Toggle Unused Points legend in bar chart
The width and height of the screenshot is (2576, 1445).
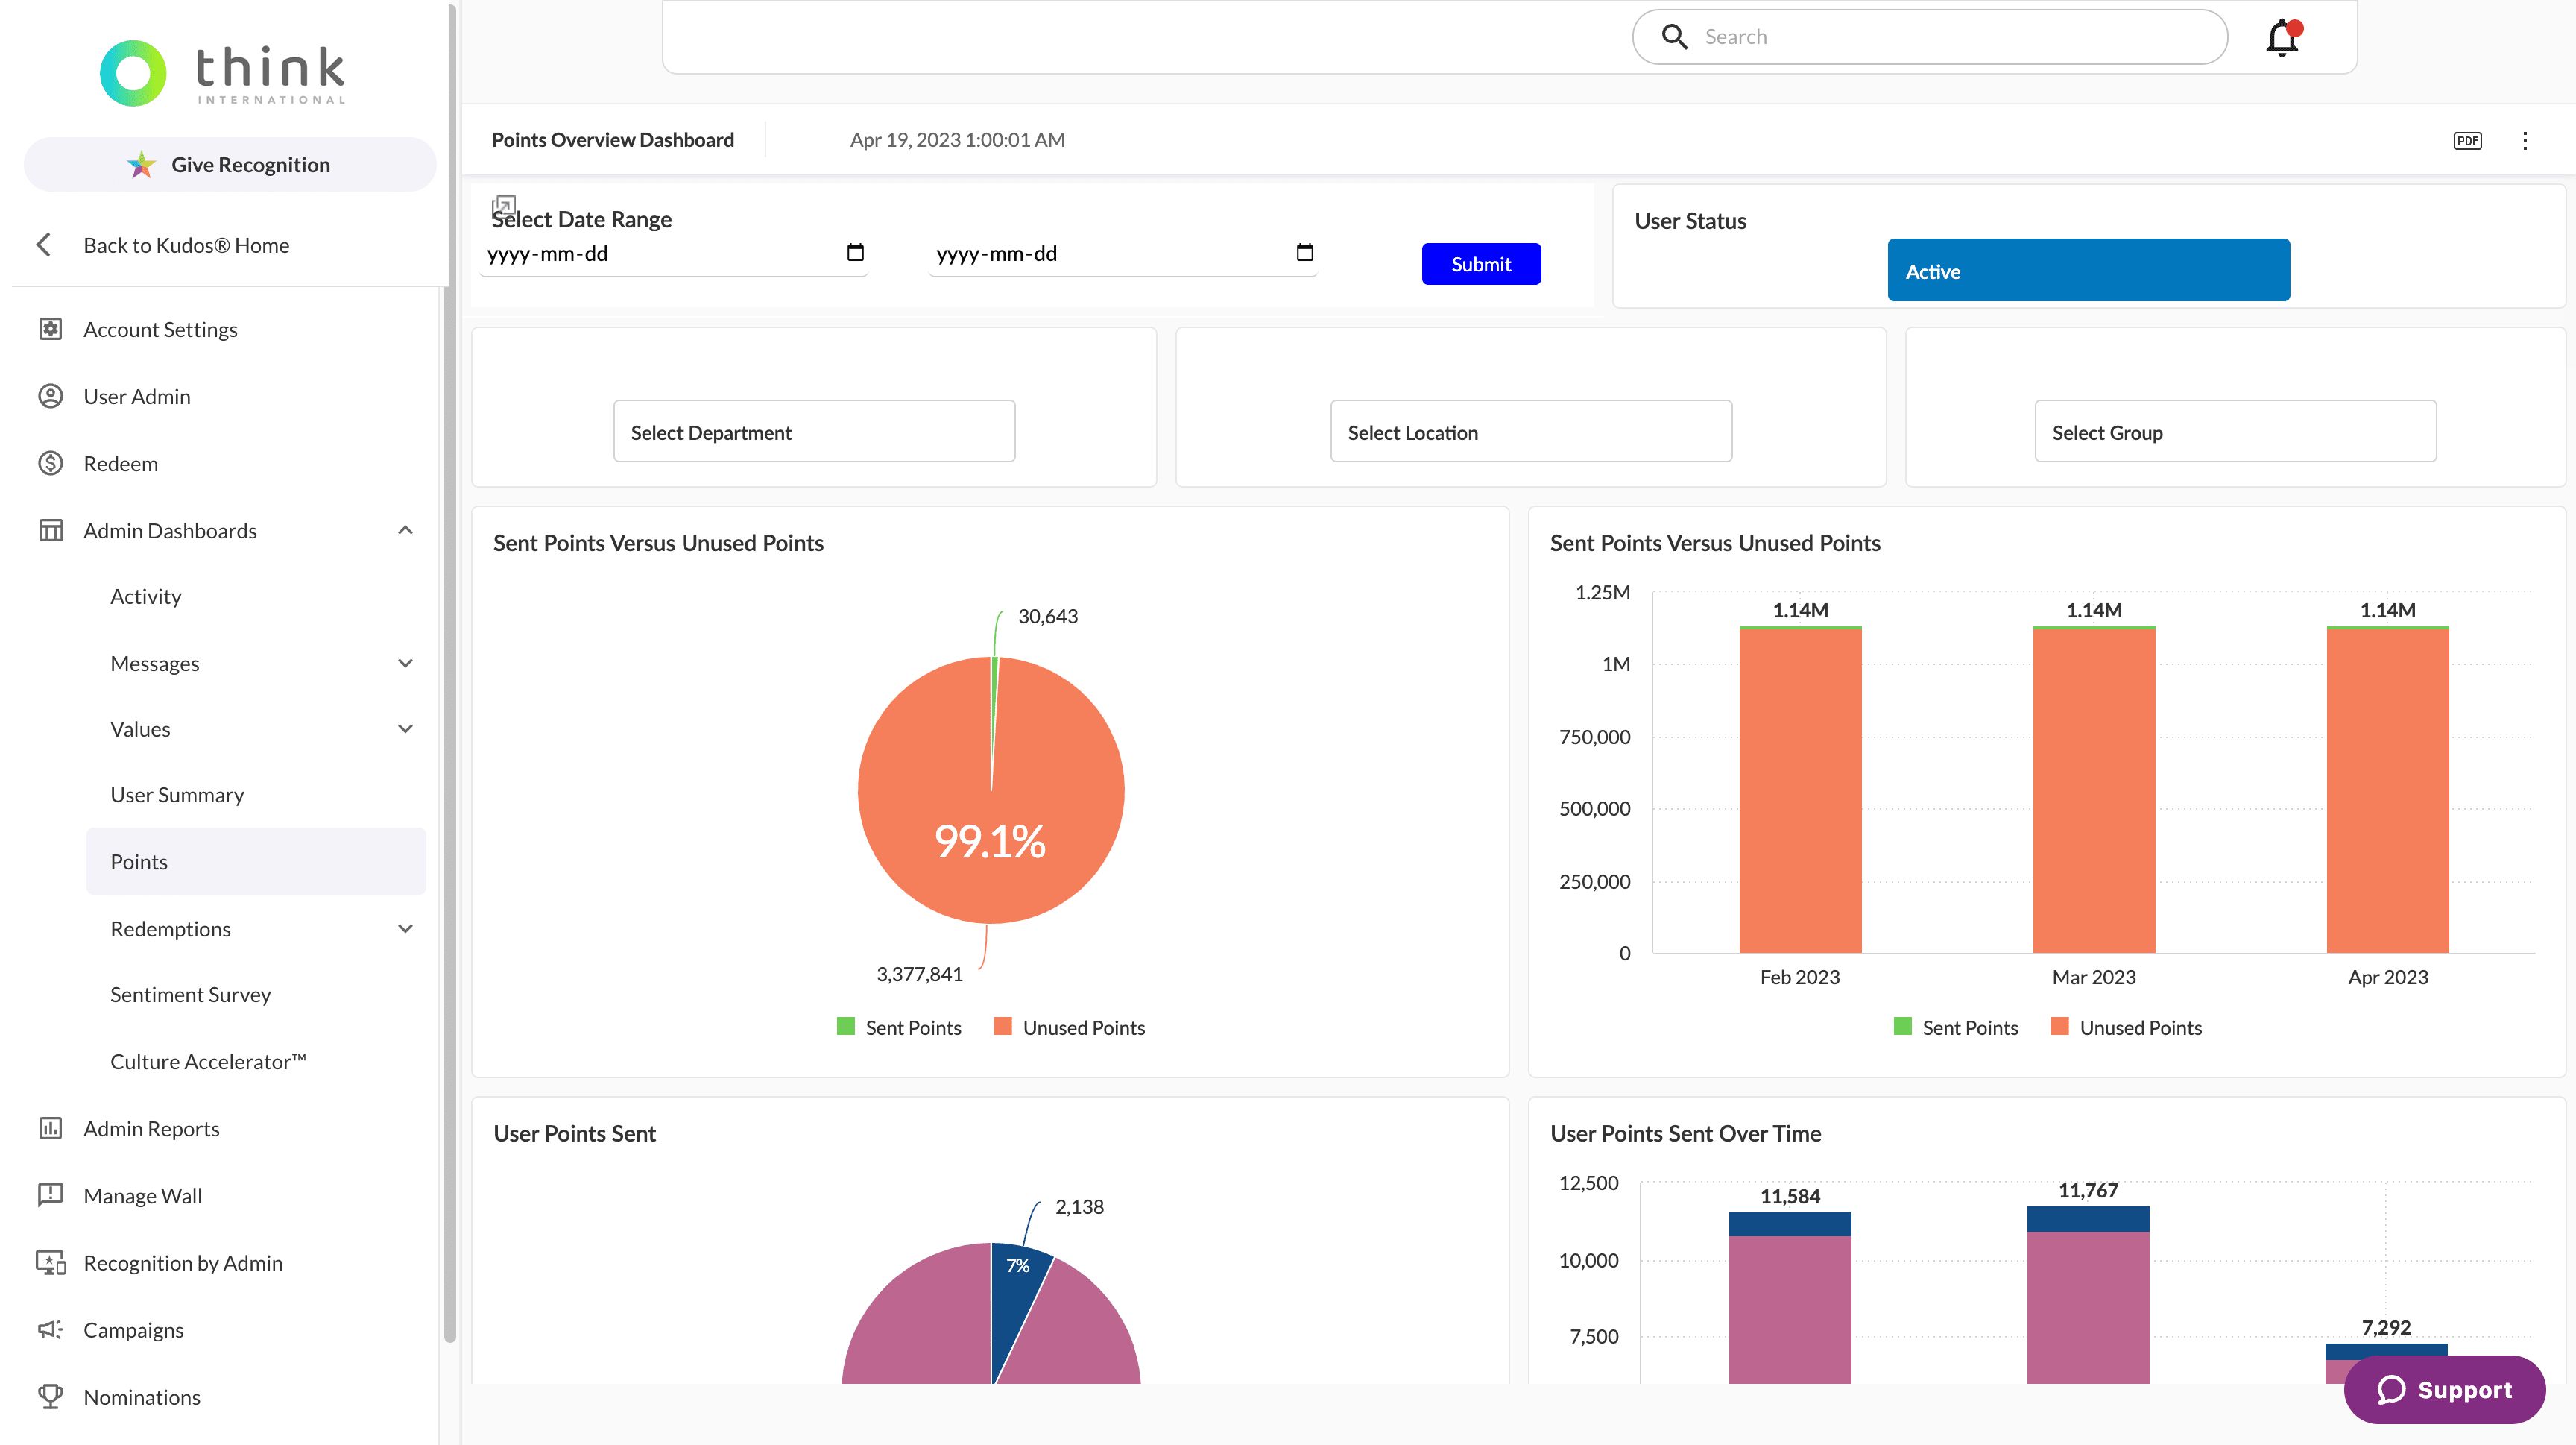click(x=2126, y=1027)
